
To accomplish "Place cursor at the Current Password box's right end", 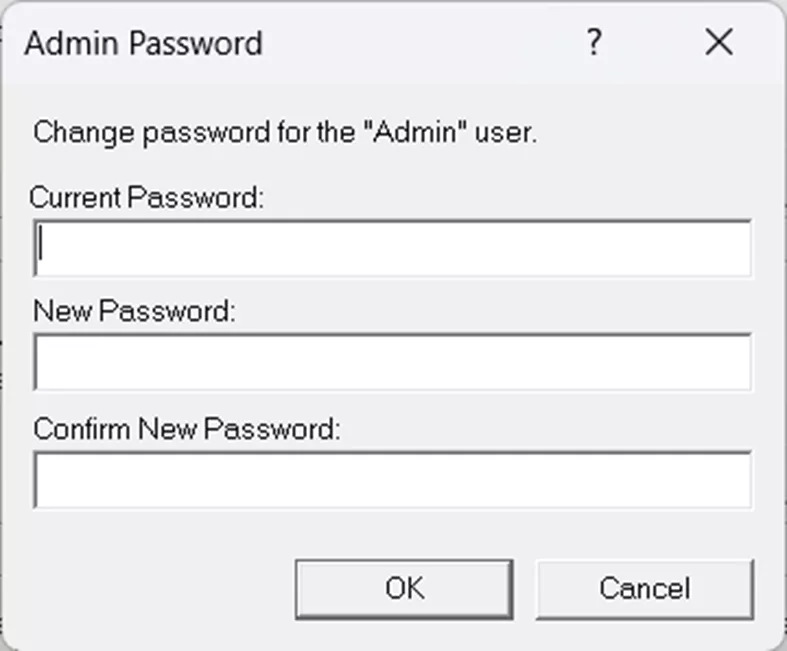I will [x=735, y=248].
